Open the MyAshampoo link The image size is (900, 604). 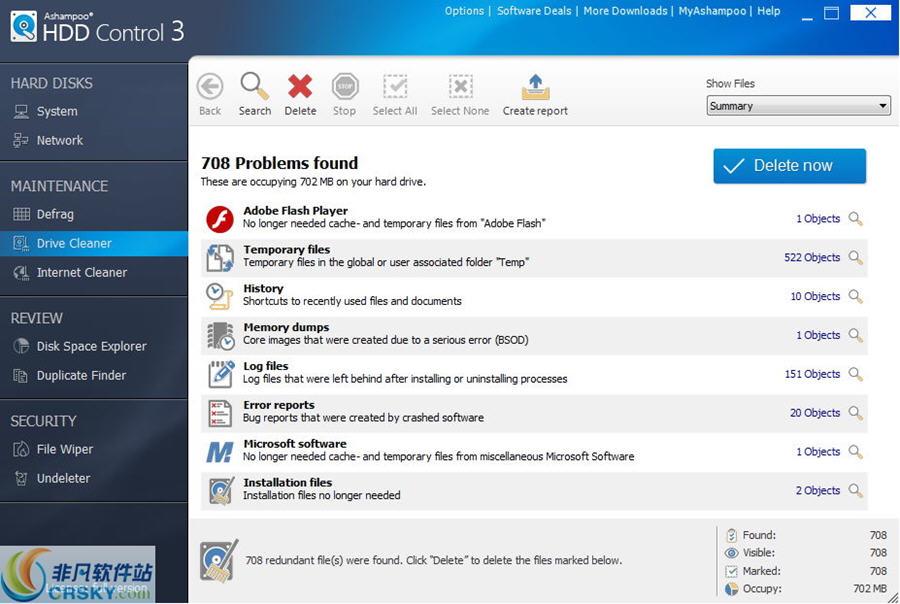(x=712, y=11)
